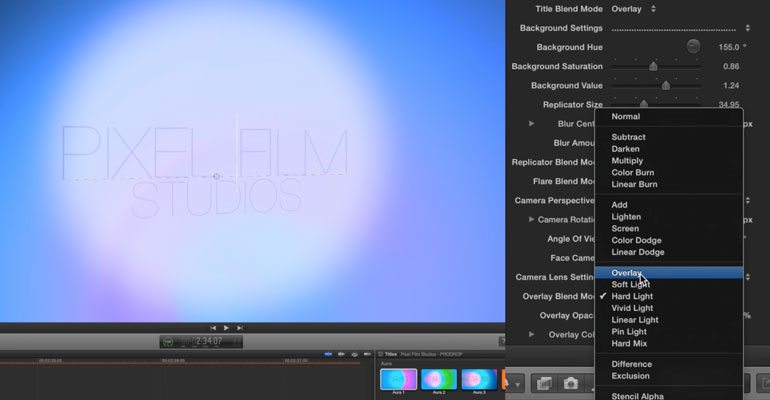Toggle the blue skimming icon above timeline
This screenshot has height=400, width=770.
(328, 354)
